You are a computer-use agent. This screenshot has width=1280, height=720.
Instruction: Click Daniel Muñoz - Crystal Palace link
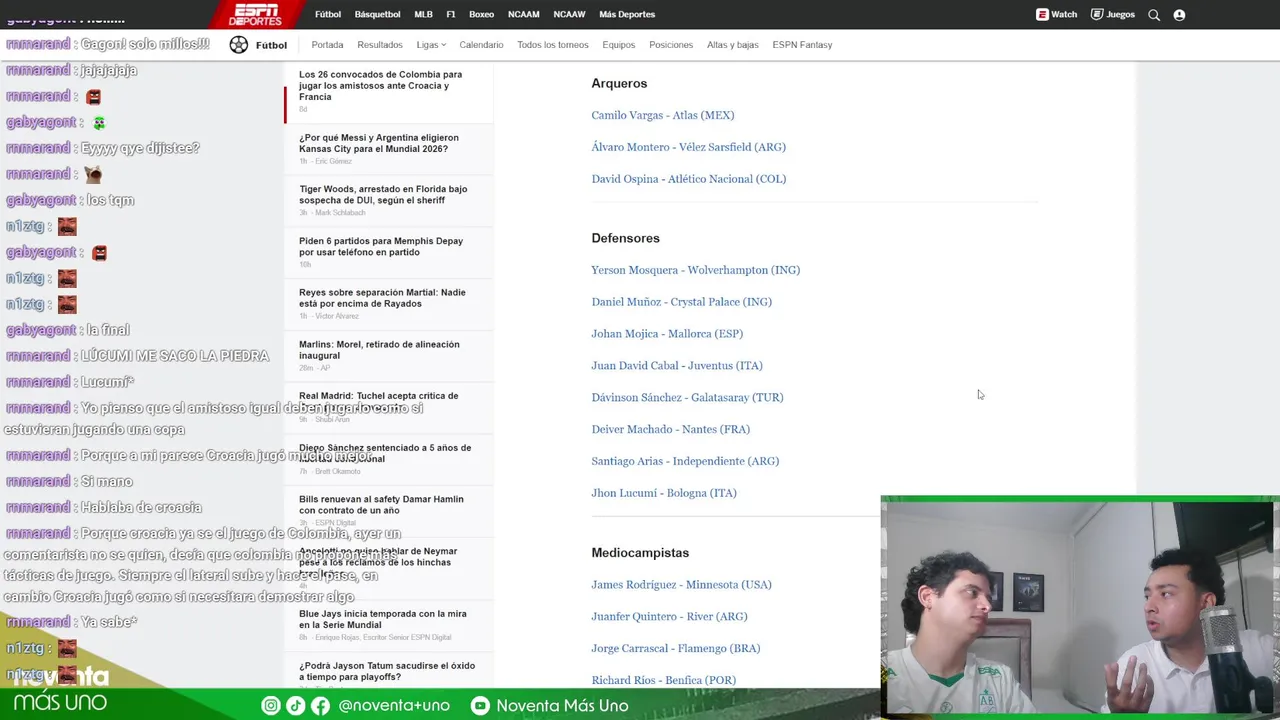(681, 302)
